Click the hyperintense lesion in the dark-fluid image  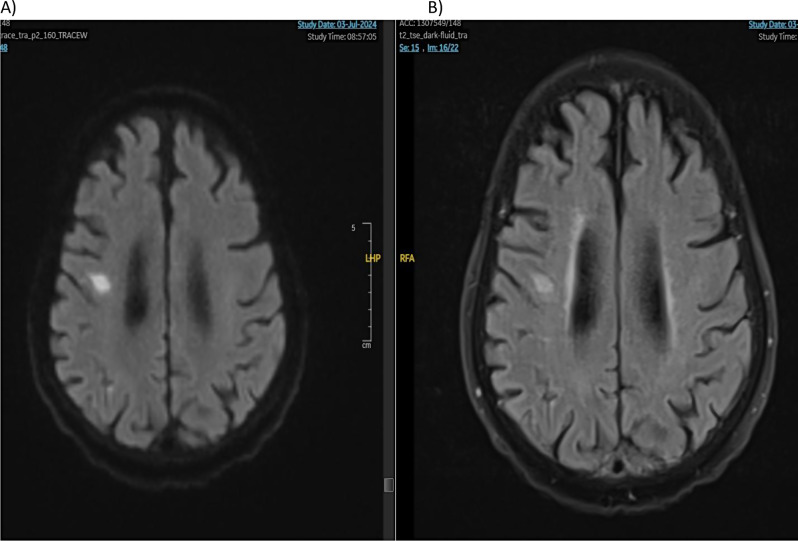543,282
